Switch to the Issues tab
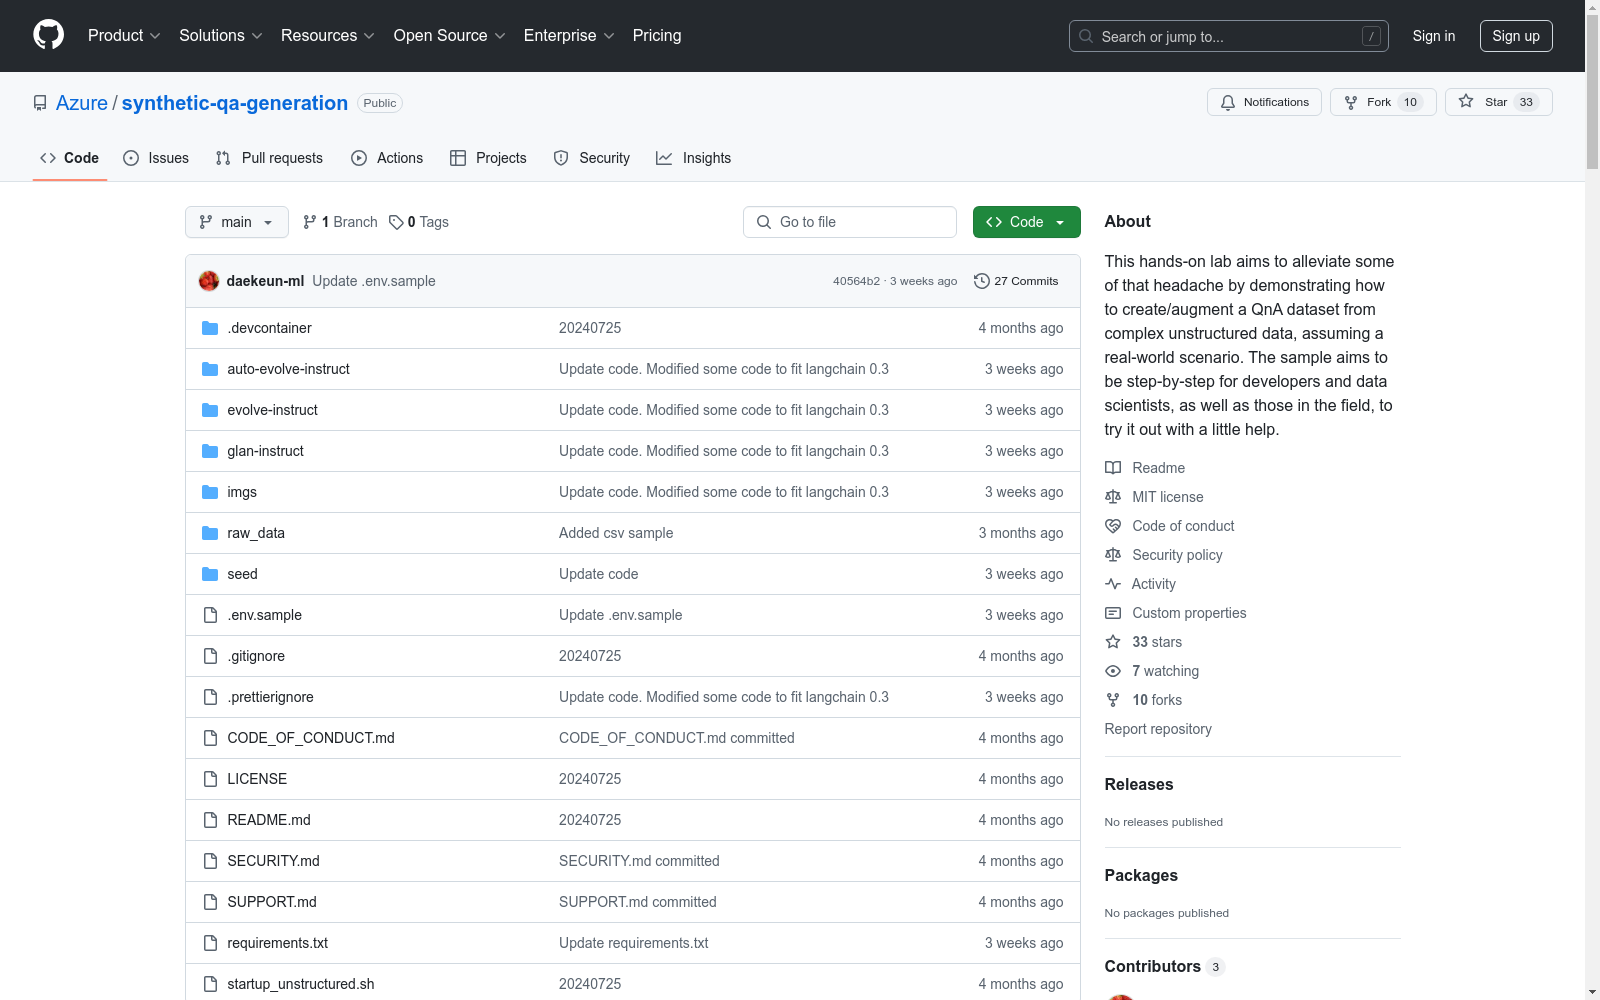 pos(156,158)
